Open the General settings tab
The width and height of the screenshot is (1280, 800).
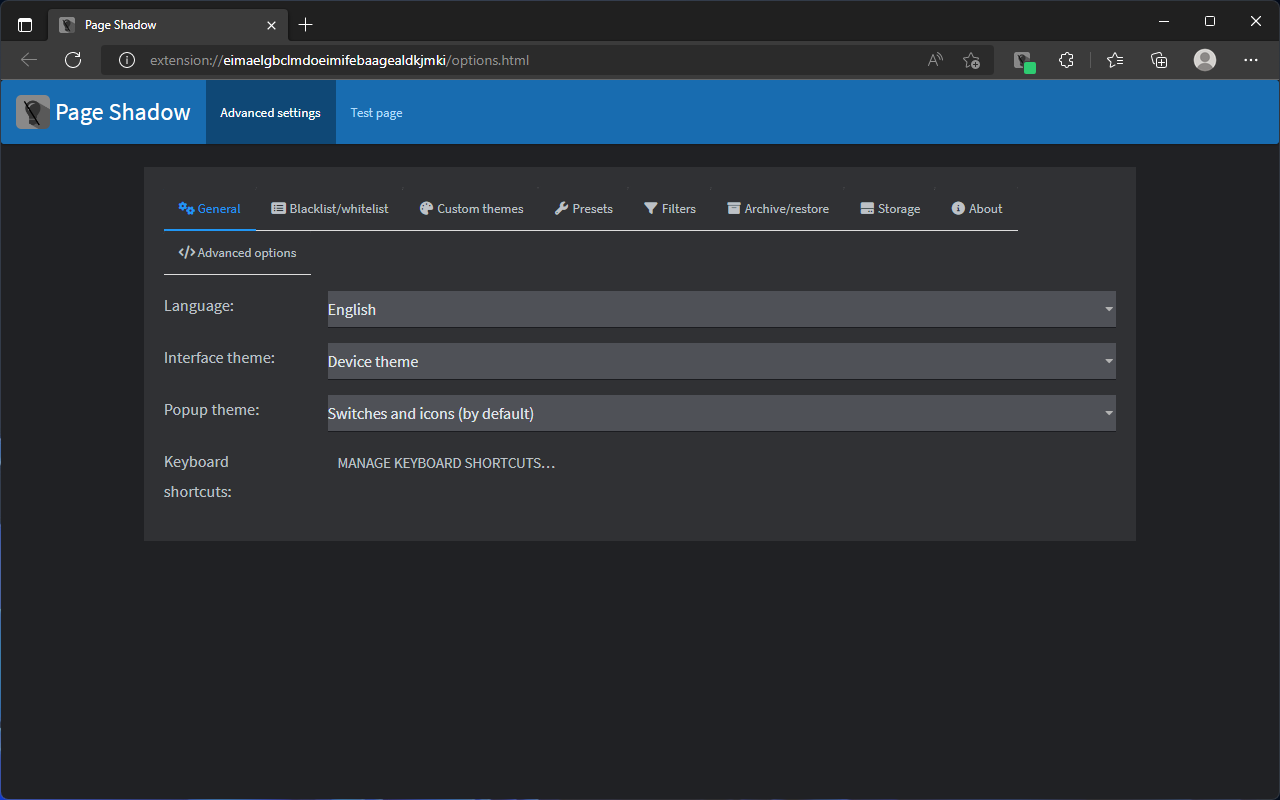(210, 209)
